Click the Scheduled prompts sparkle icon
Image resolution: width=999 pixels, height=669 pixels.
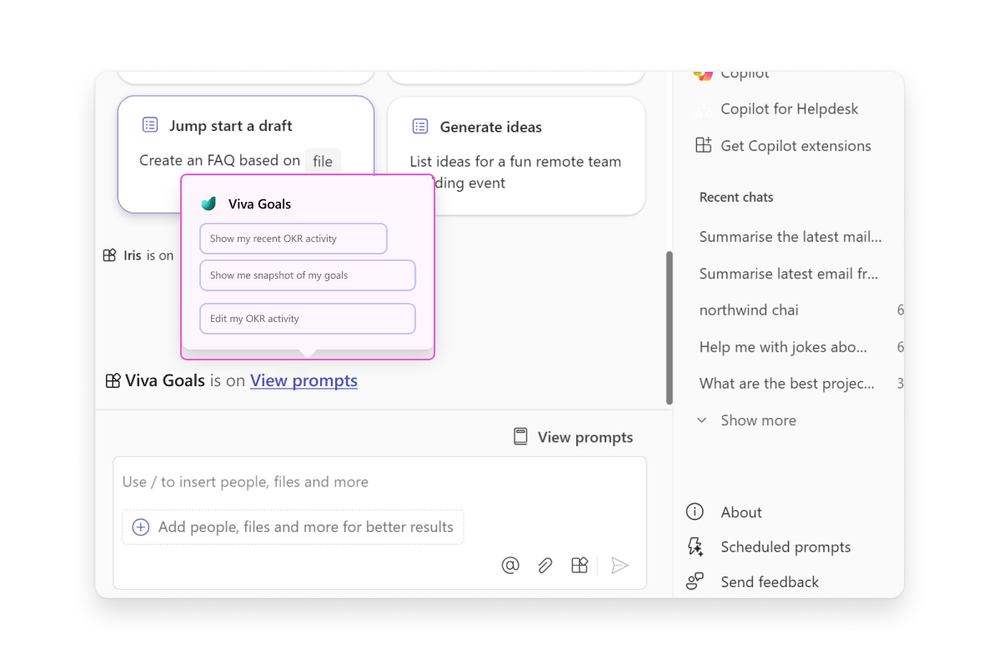click(695, 547)
